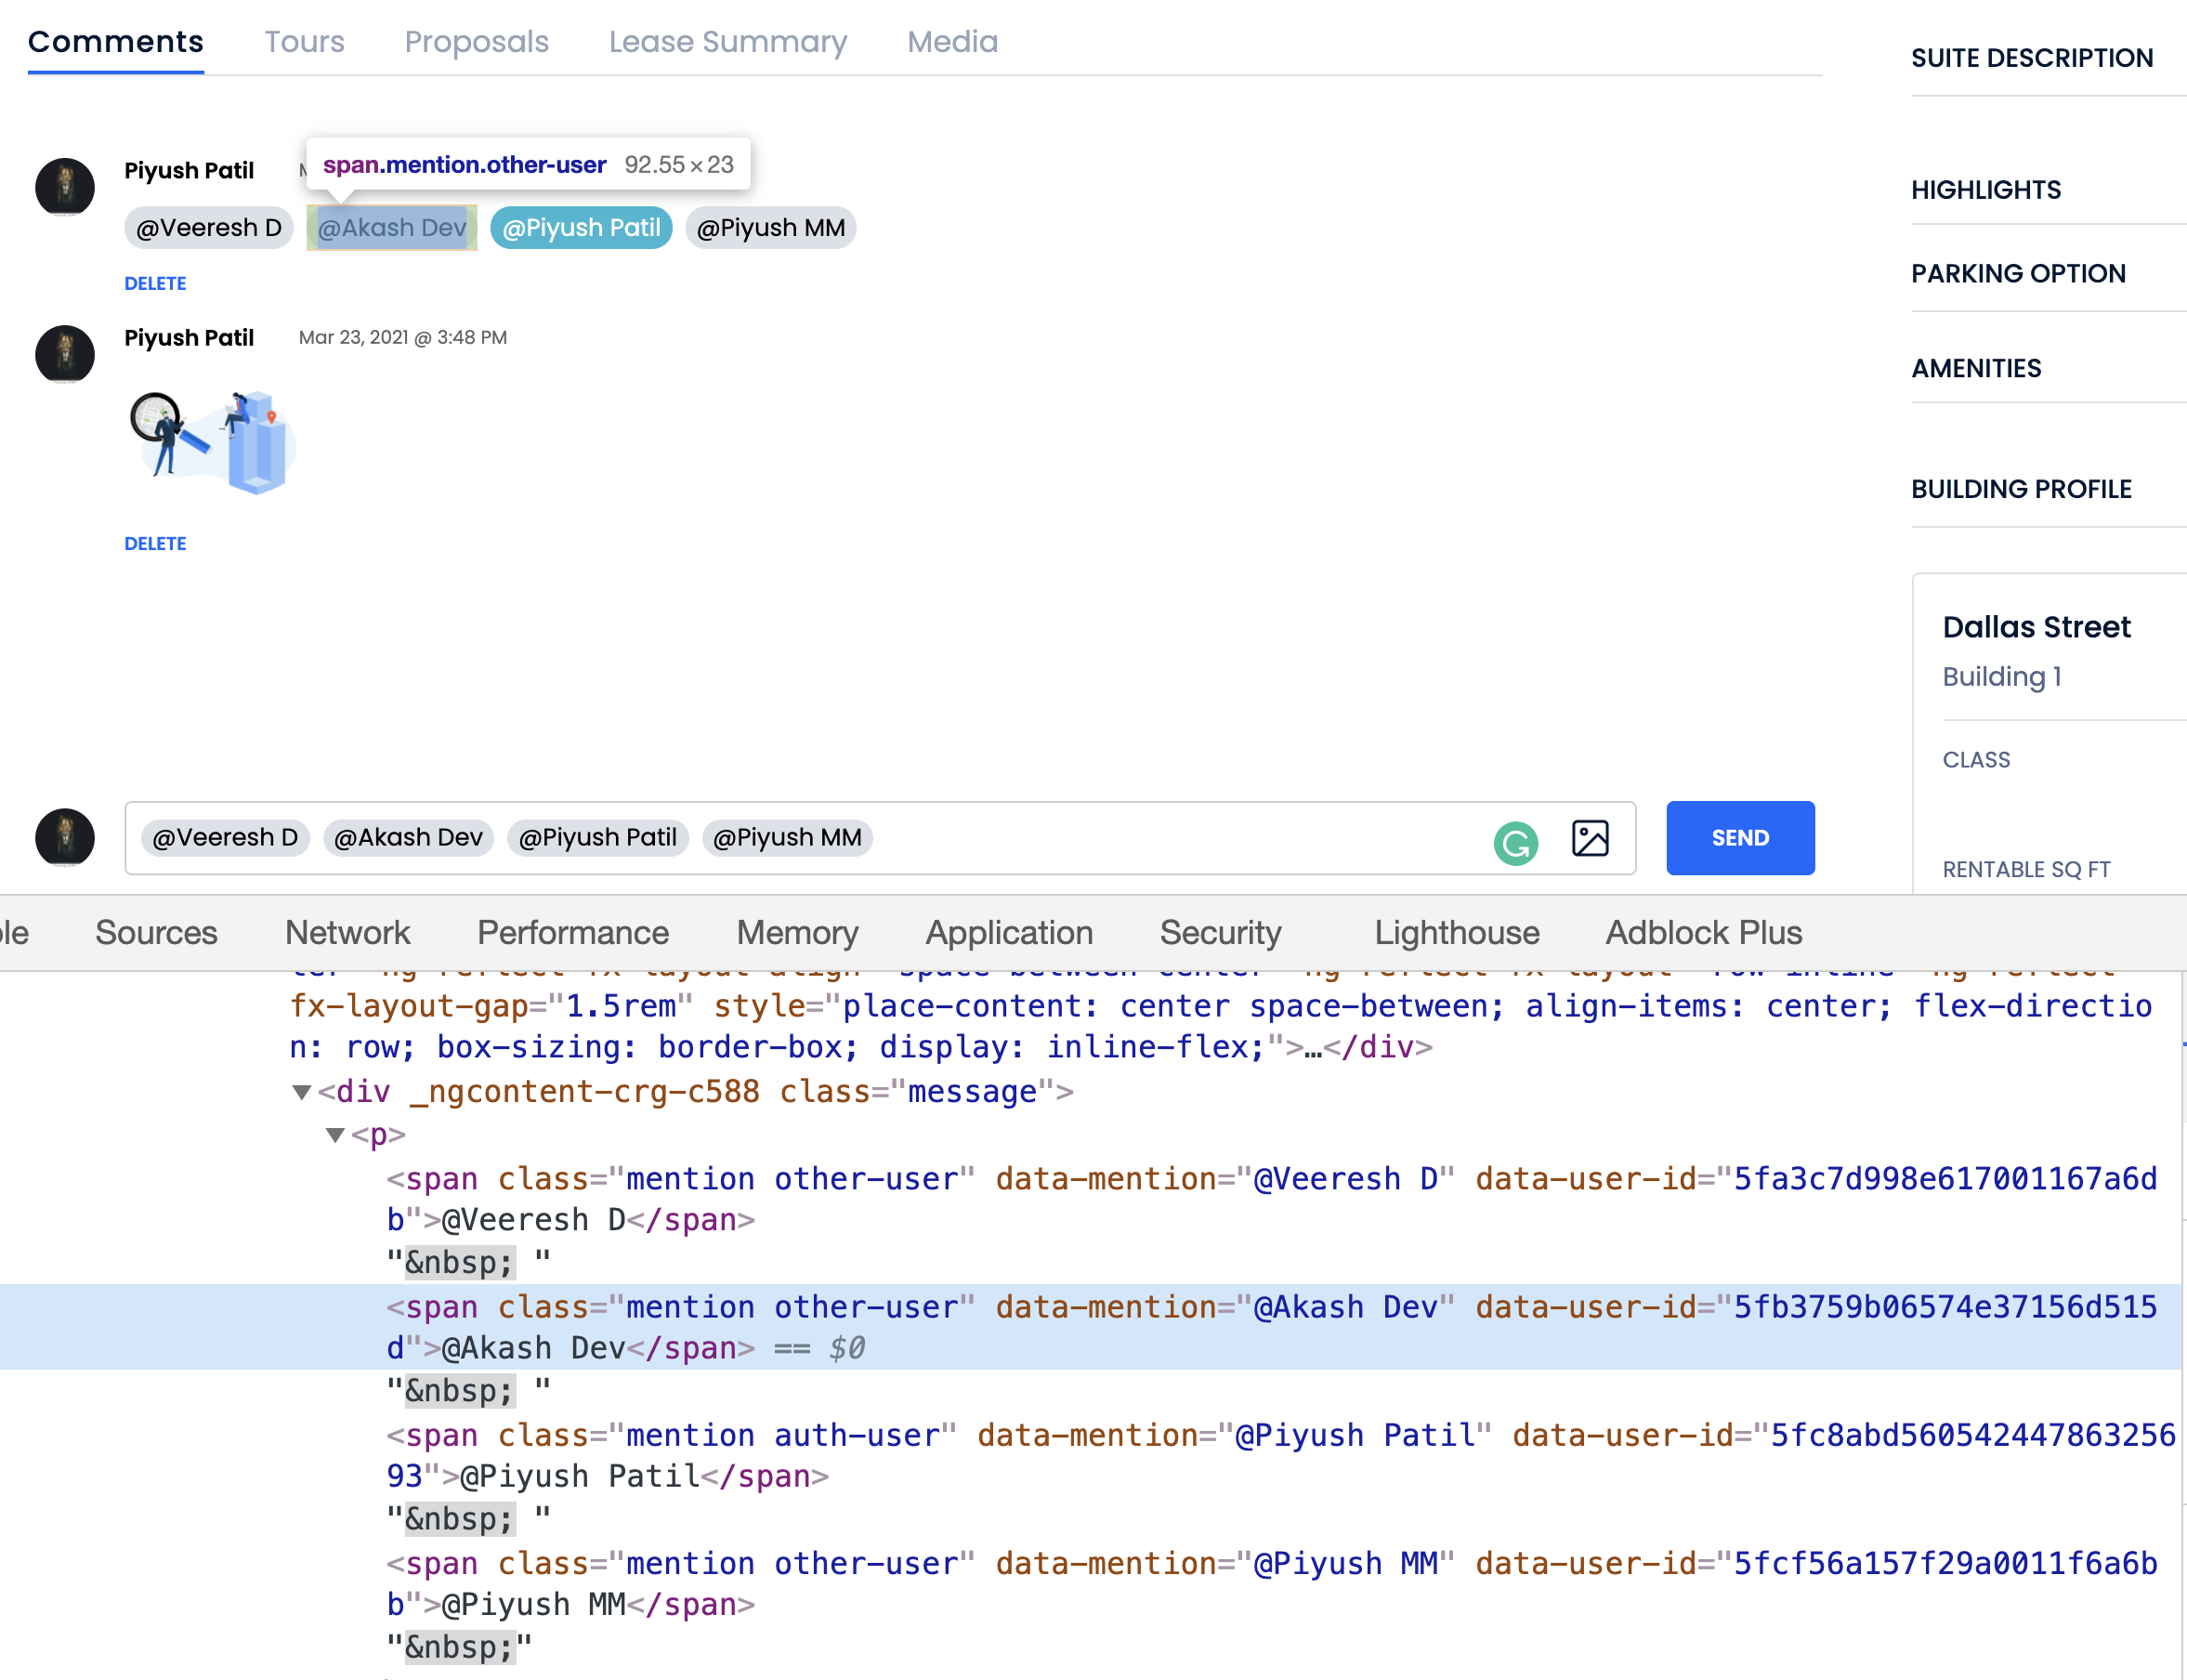Image resolution: width=2187 pixels, height=1680 pixels.
Task: Click @Piyush Patil chip in comment input
Action: pos(598,838)
